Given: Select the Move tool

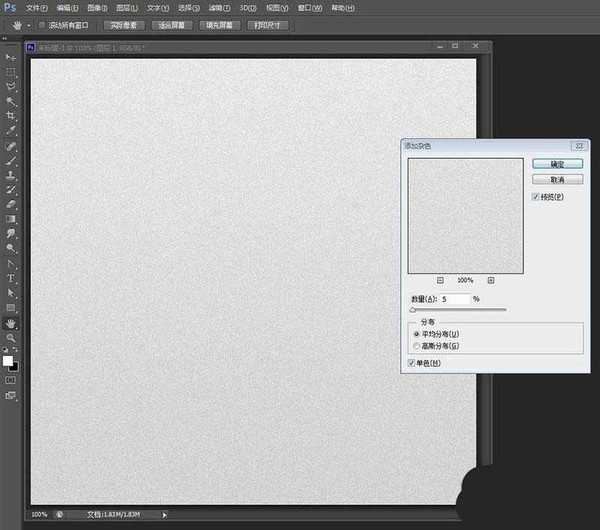Looking at the screenshot, I should 12,58.
